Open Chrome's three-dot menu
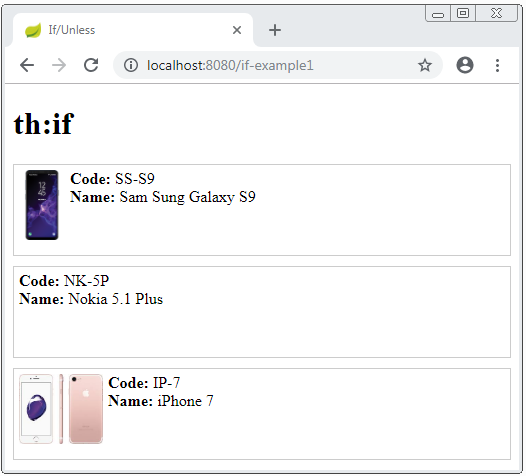This screenshot has height=476, width=526. [497, 65]
